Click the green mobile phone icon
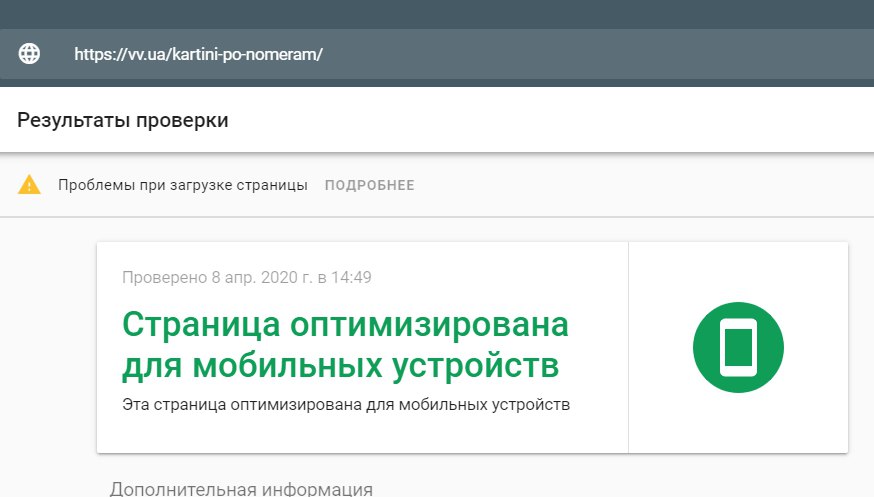 tap(738, 347)
